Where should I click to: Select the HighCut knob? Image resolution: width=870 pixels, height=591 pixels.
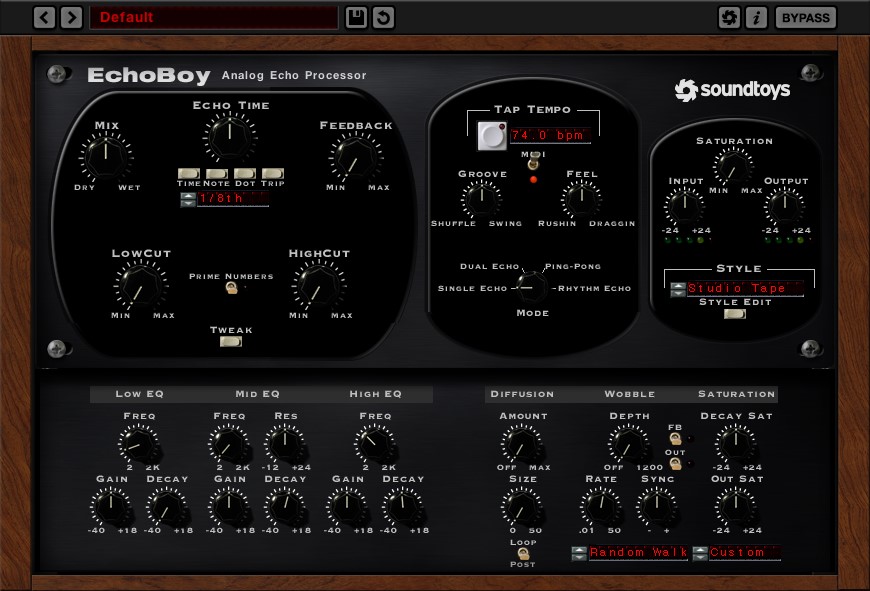pyautogui.click(x=319, y=285)
